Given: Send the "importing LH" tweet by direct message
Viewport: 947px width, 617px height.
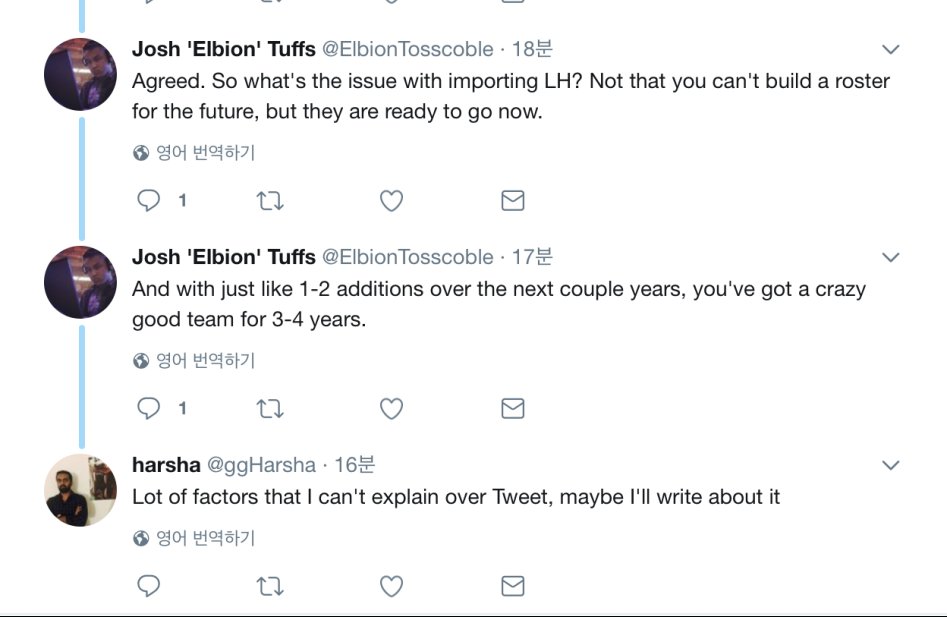Looking at the screenshot, I should coord(512,201).
